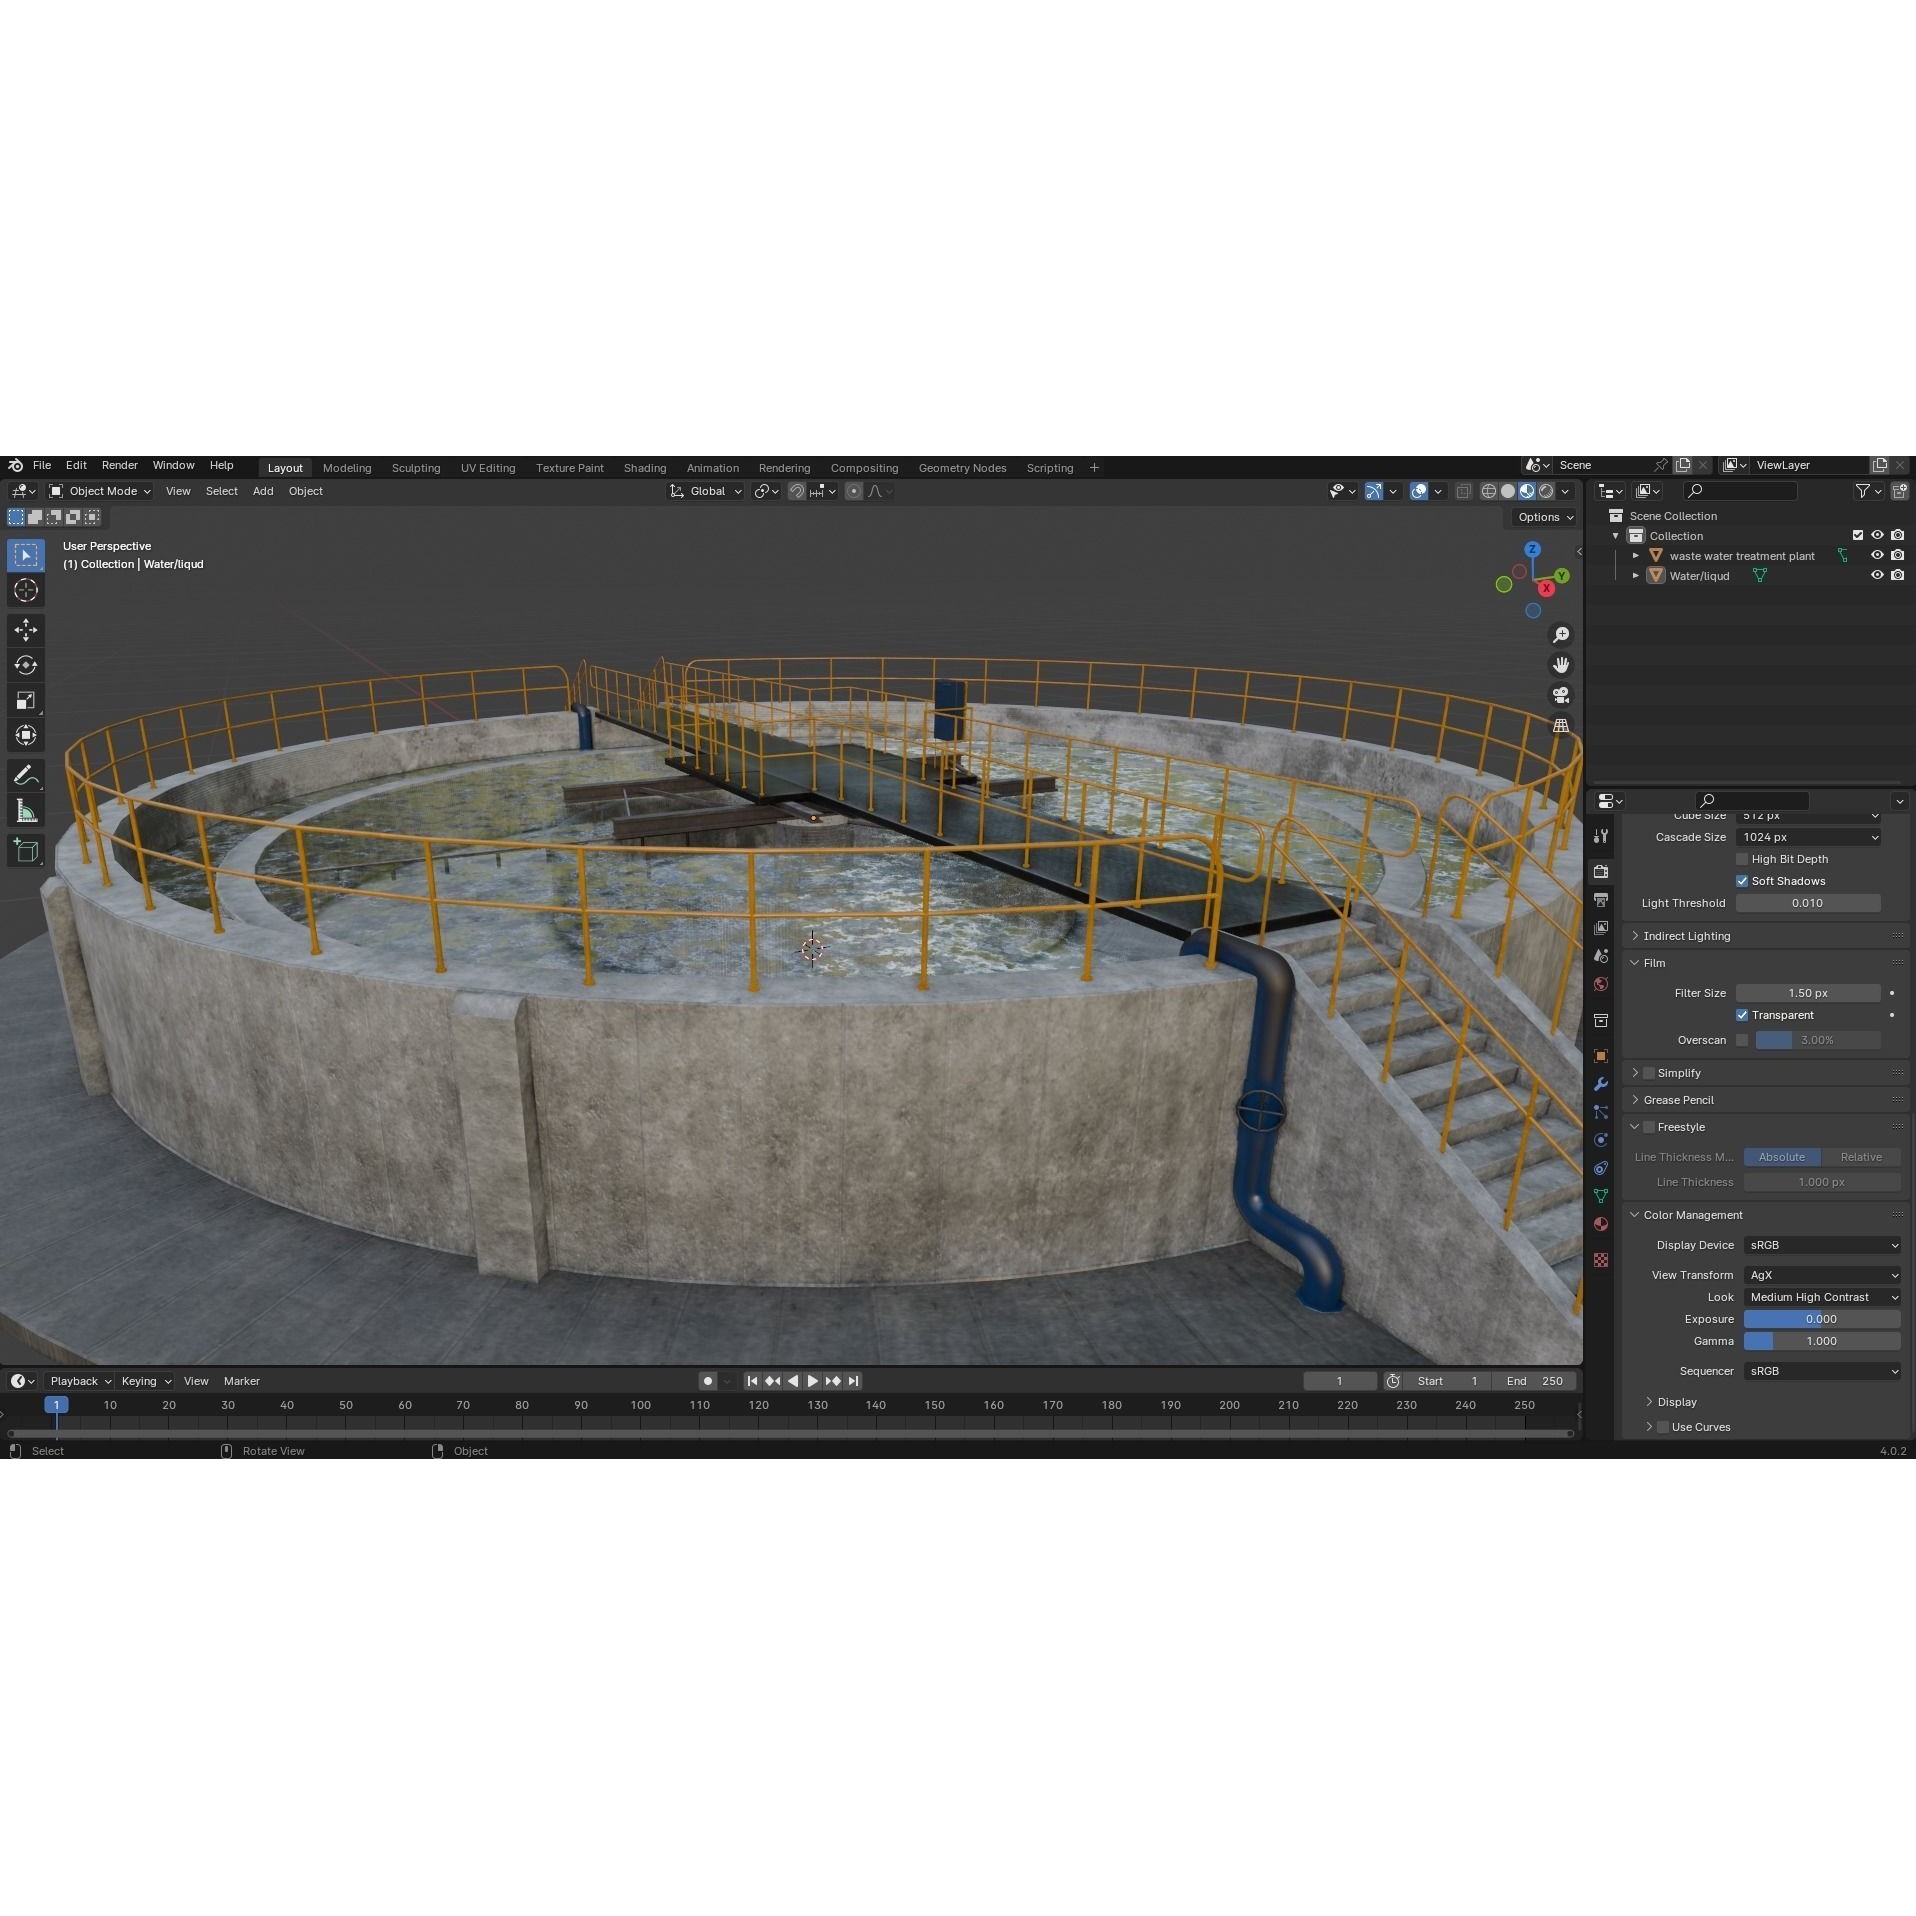Activate the Measure tool
Image resolution: width=1916 pixels, height=1916 pixels.
pos(25,809)
